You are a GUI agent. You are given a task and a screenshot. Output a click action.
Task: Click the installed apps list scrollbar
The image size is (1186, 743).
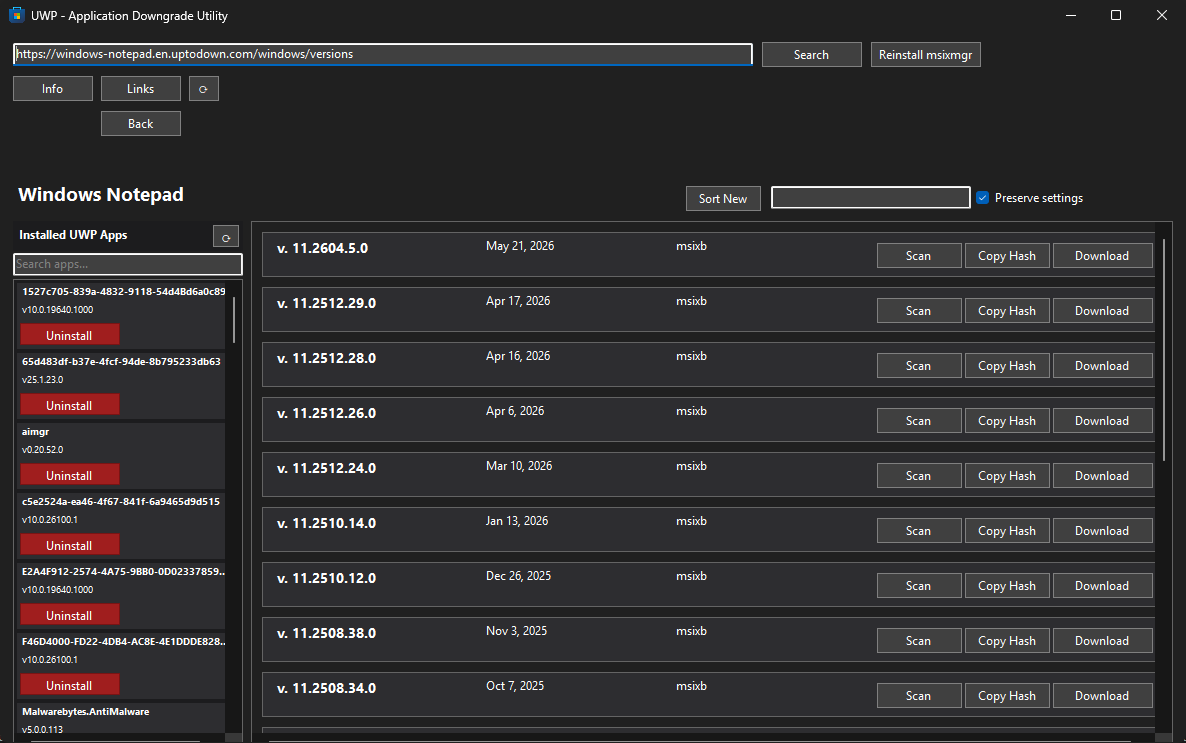click(234, 319)
